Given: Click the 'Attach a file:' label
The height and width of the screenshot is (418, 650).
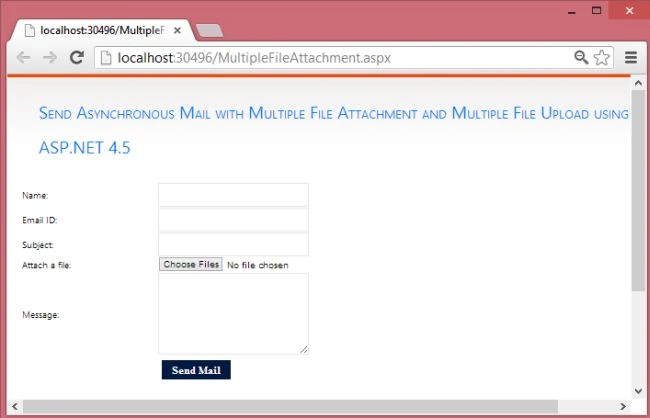Looking at the screenshot, I should point(46,265).
